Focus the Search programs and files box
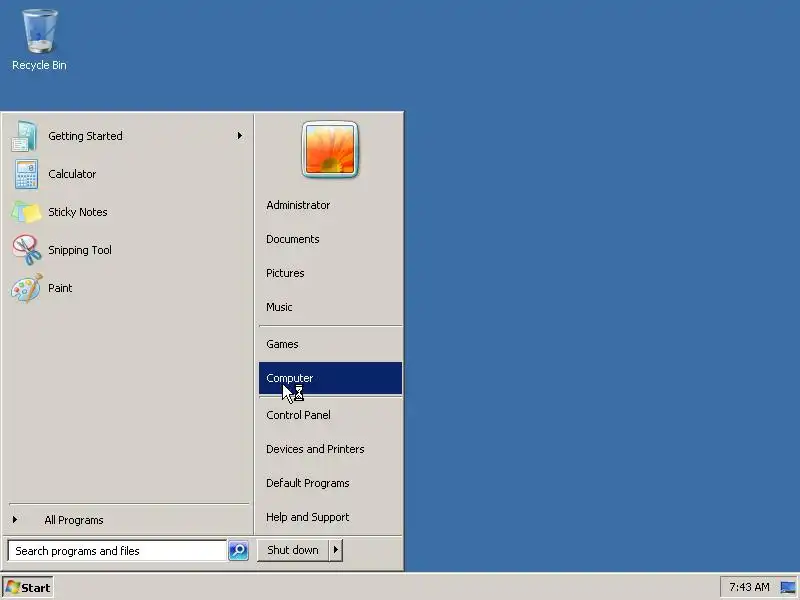The height and width of the screenshot is (600, 800). (x=117, y=551)
